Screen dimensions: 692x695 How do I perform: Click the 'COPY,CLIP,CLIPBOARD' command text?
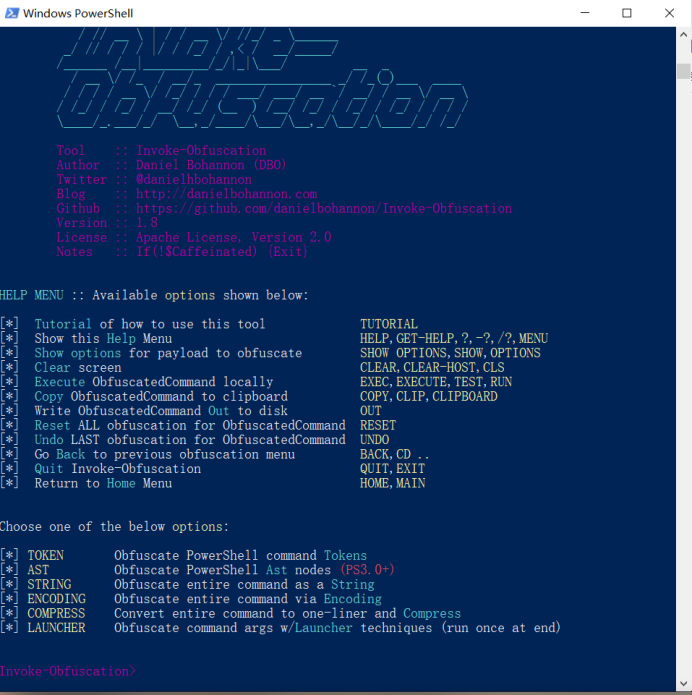tap(429, 396)
